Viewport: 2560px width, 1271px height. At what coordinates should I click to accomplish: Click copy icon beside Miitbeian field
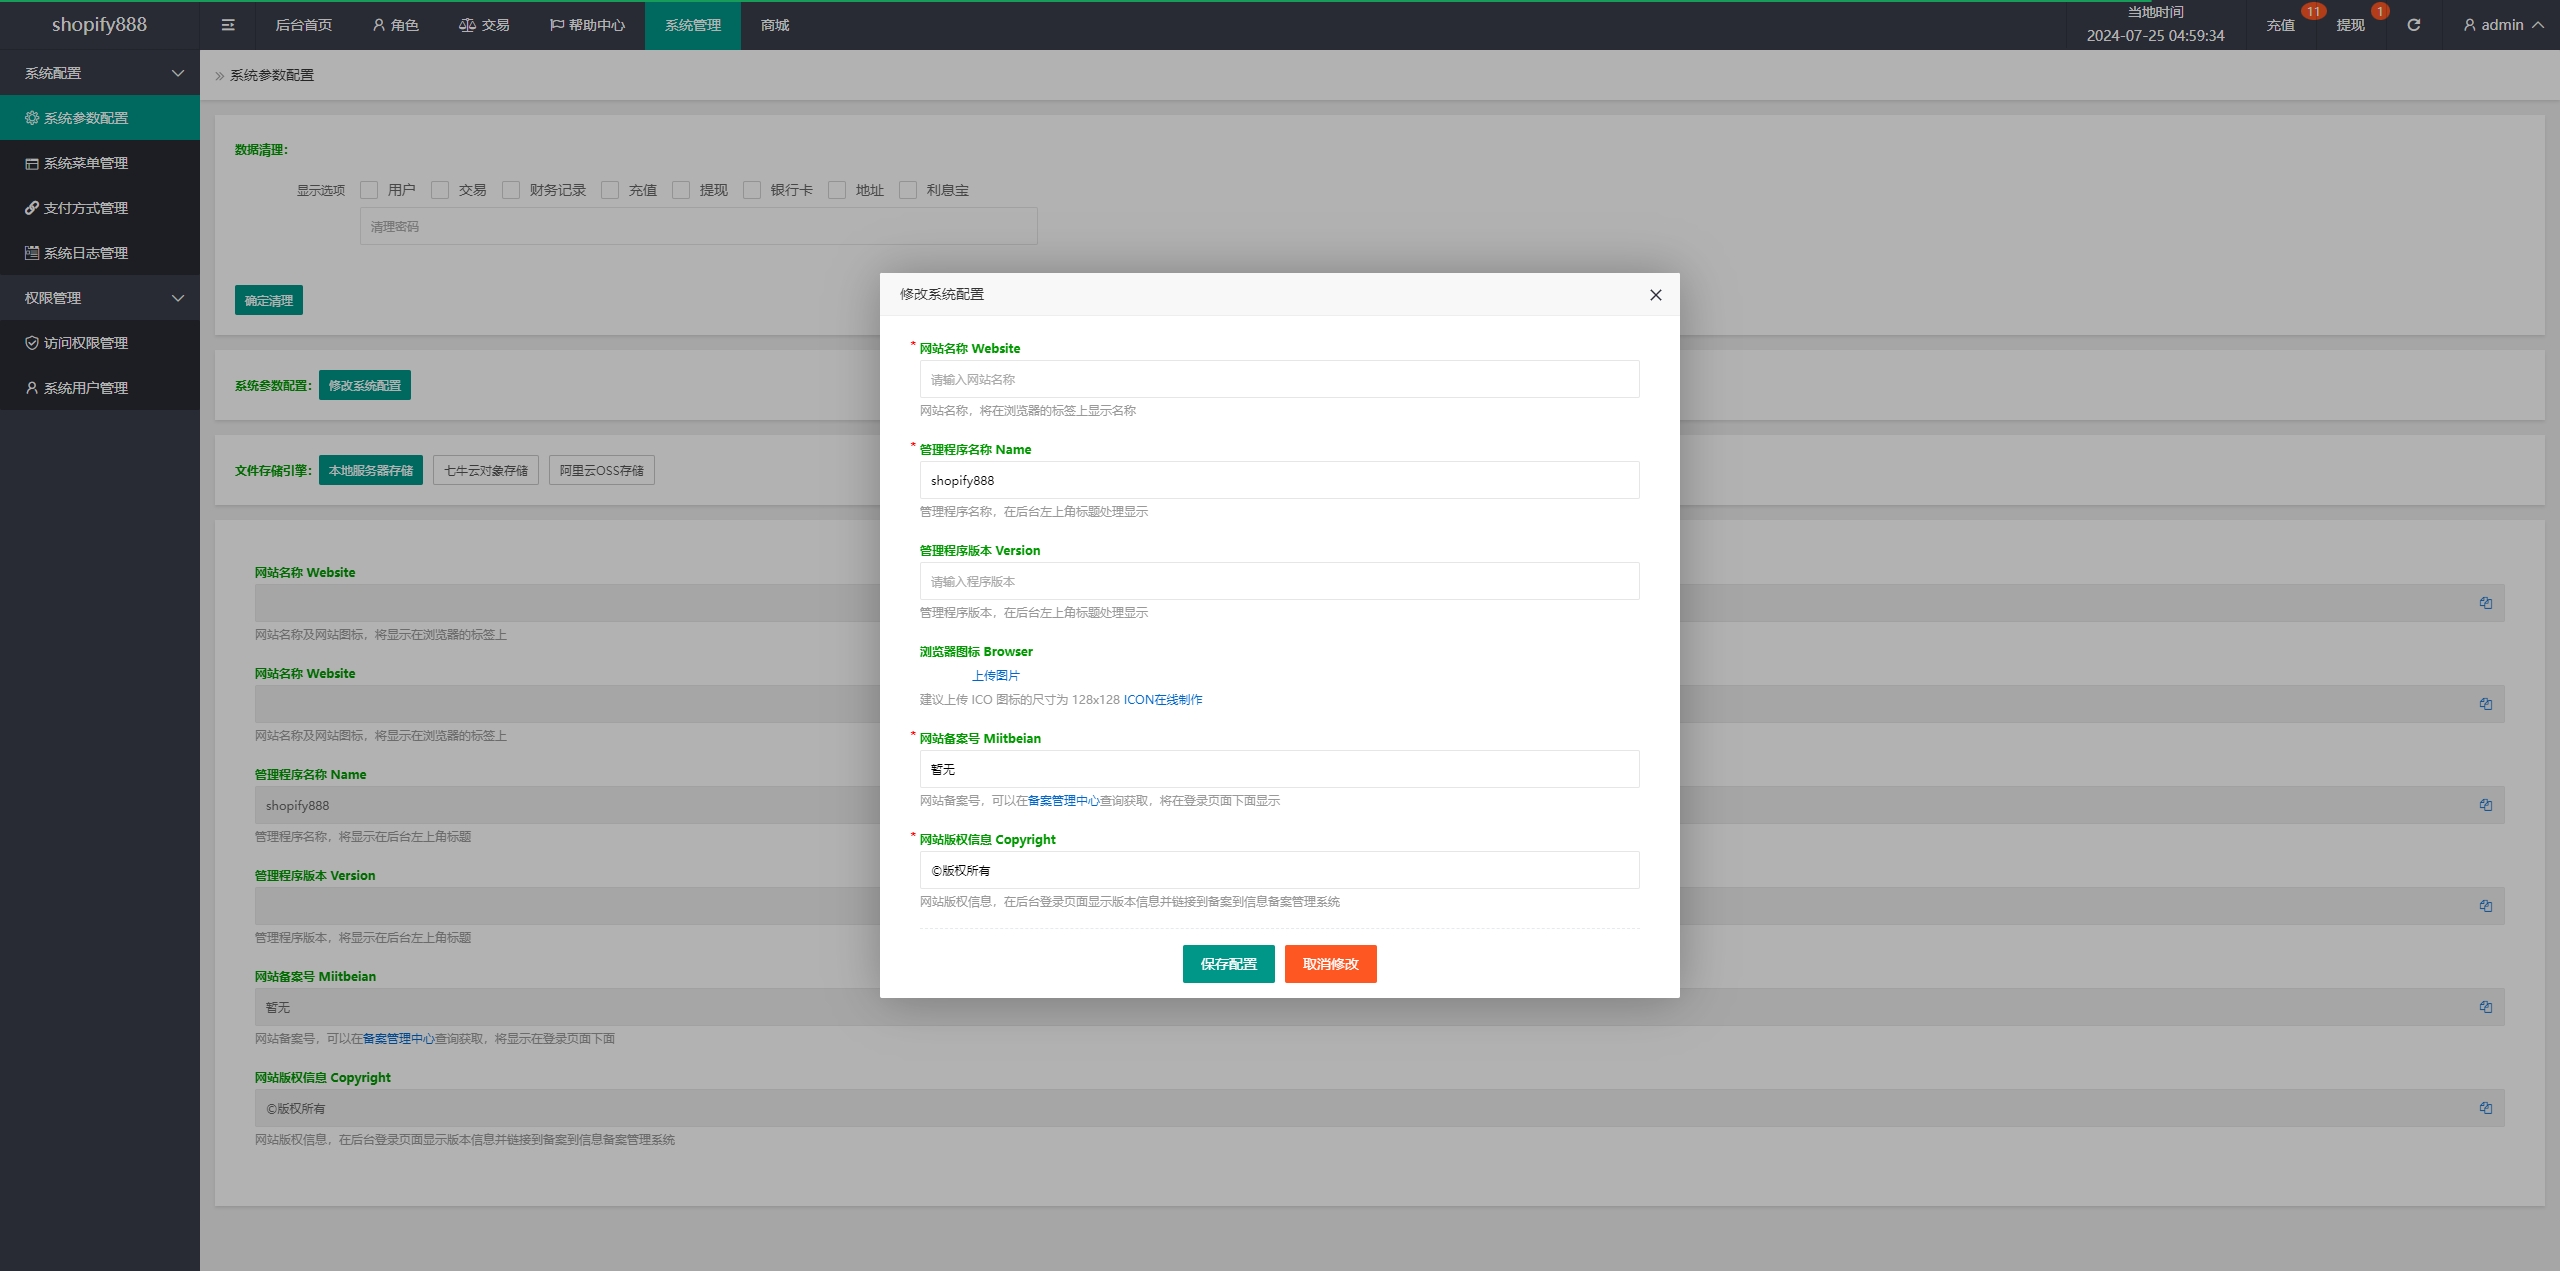coord(2485,1007)
